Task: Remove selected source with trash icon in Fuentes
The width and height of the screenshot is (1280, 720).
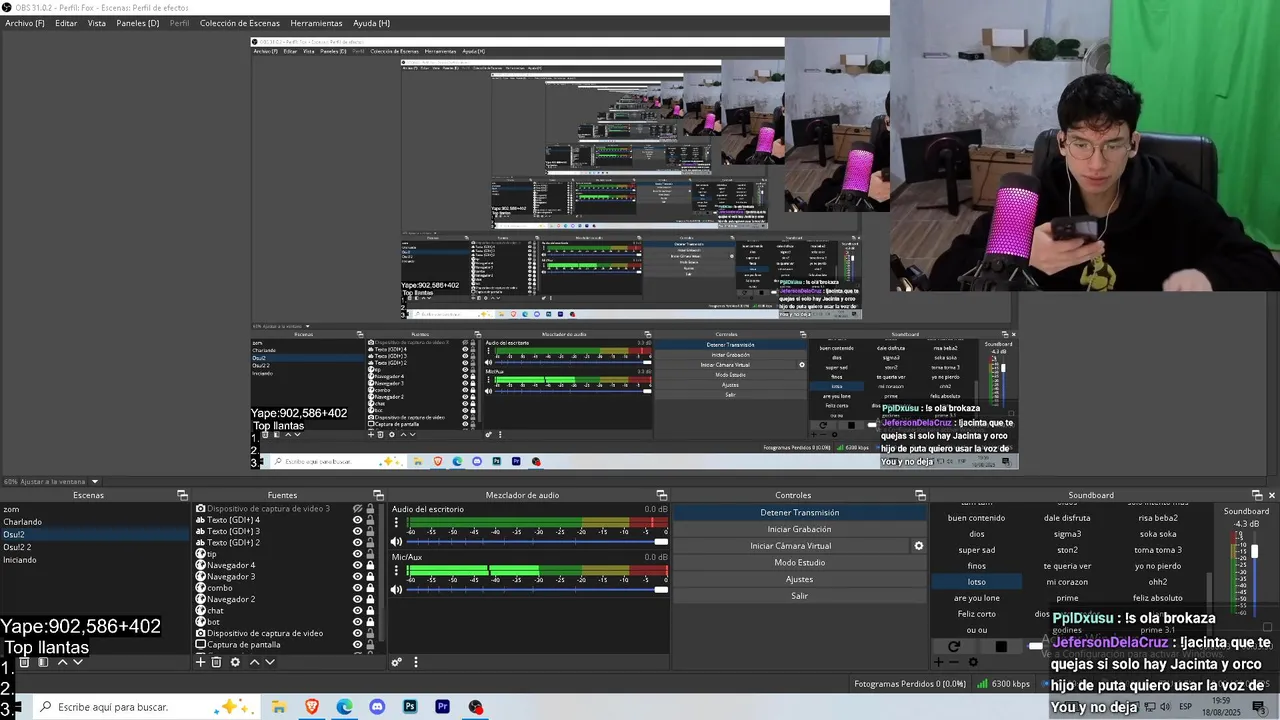Action: (216, 662)
